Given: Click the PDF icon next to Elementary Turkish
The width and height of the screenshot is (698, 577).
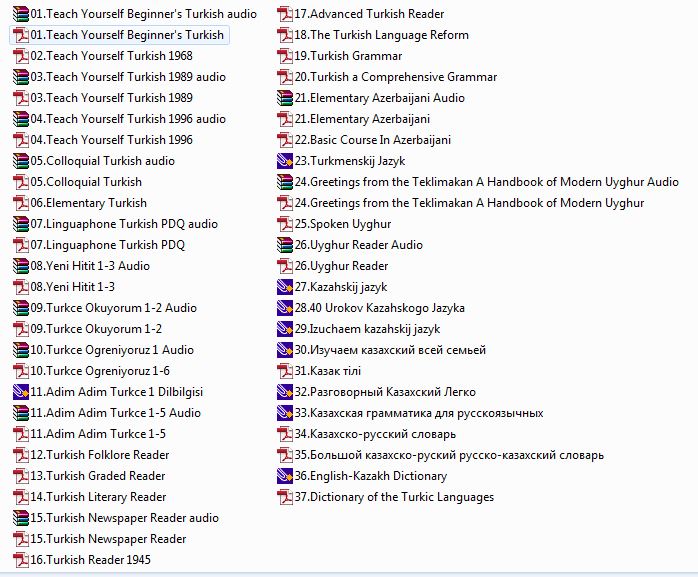Looking at the screenshot, I should pyautogui.click(x=20, y=203).
